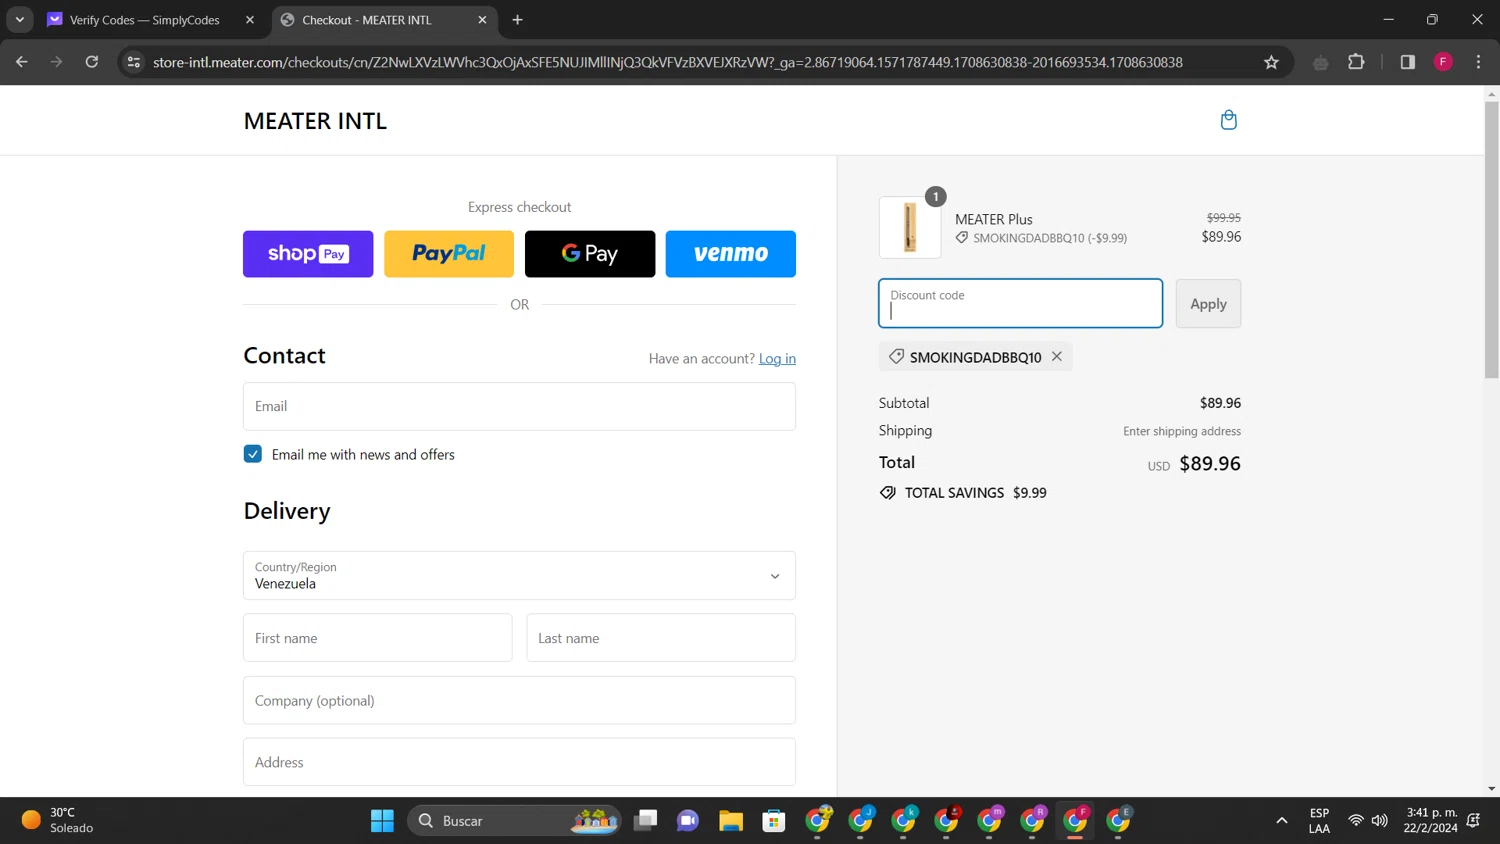Click the struck-through $99.95 price
This screenshot has height=844, width=1500.
tap(1224, 217)
